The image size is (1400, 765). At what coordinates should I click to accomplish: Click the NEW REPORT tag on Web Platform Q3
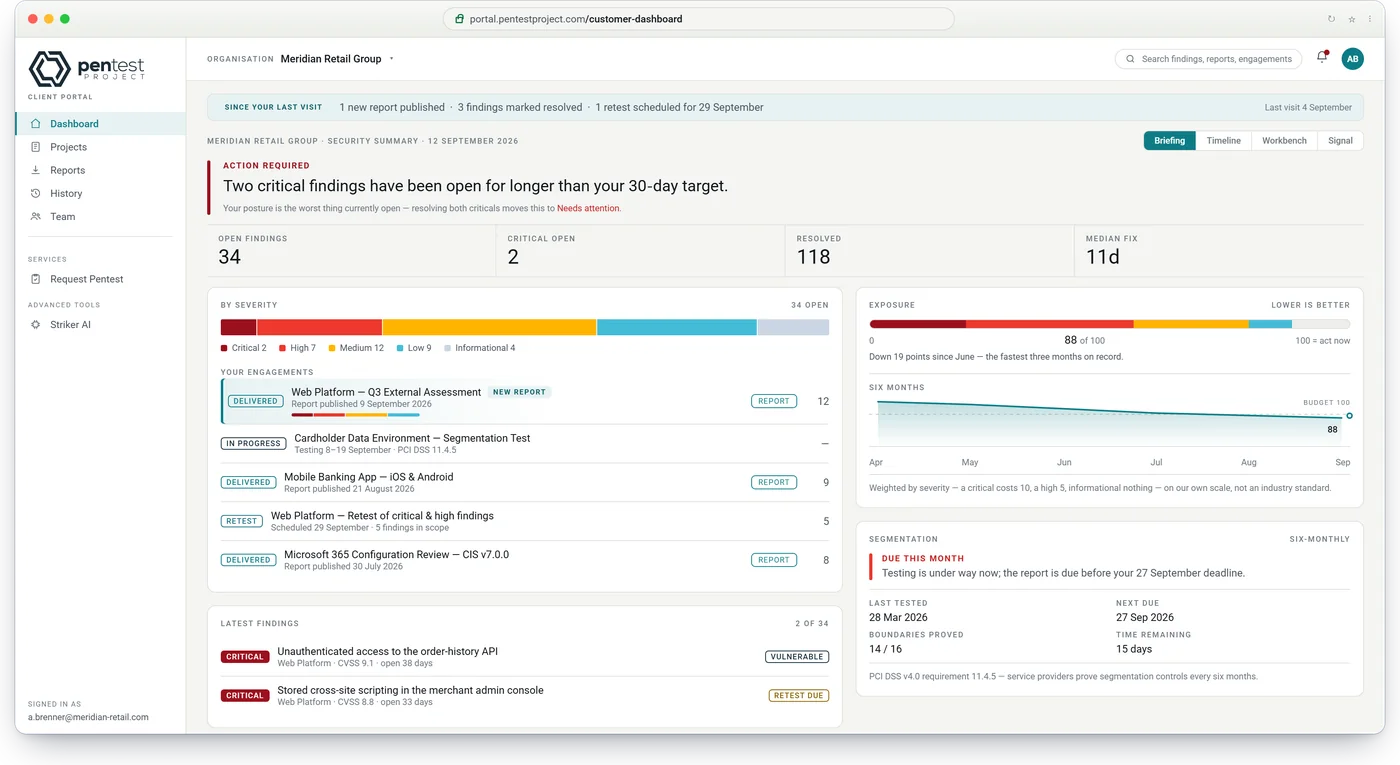[x=519, y=392]
